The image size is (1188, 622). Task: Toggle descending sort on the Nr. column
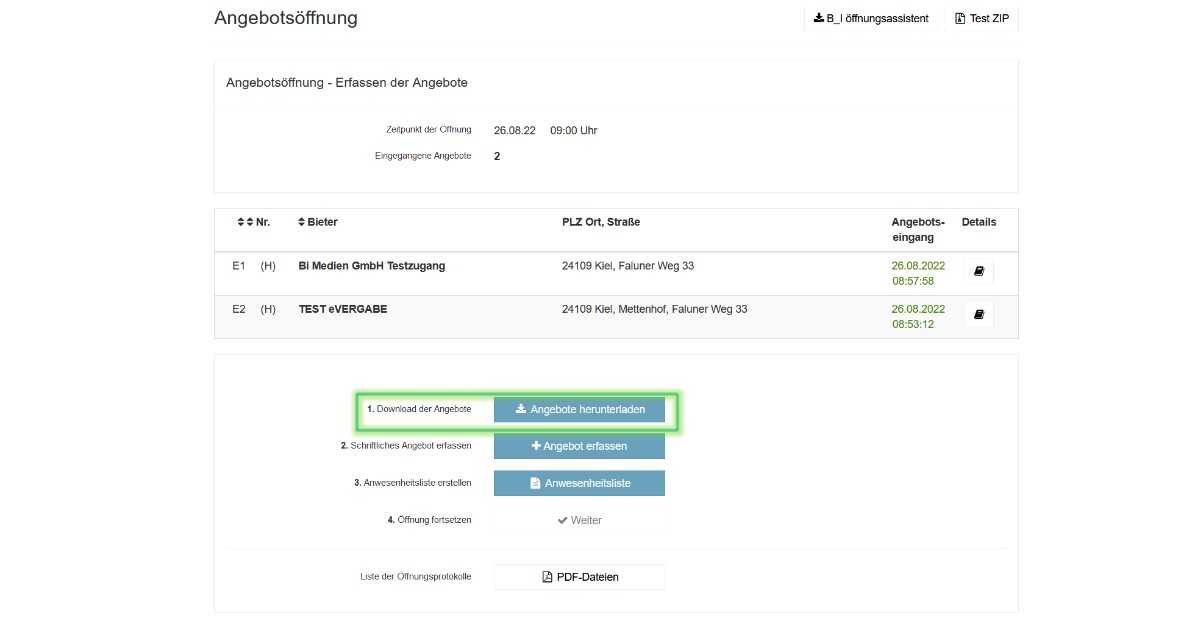point(250,222)
